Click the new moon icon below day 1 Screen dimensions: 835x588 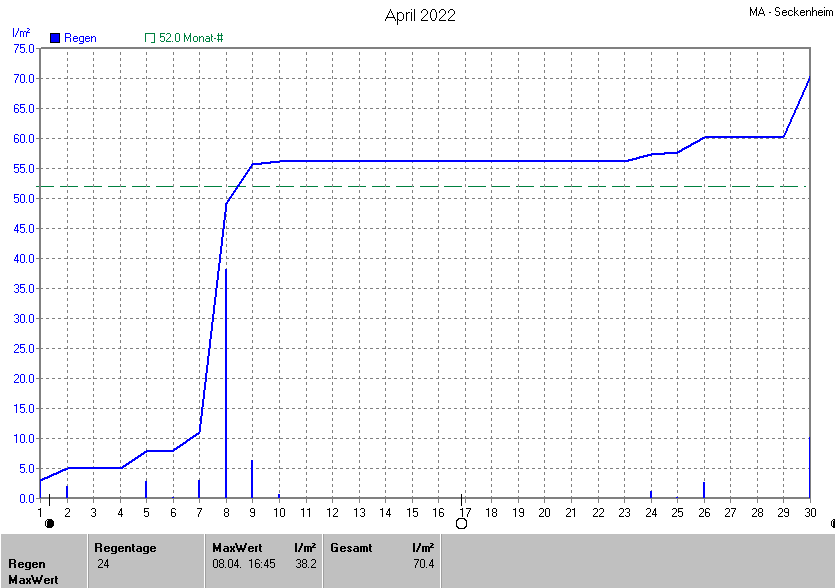pyautogui.click(x=49, y=523)
